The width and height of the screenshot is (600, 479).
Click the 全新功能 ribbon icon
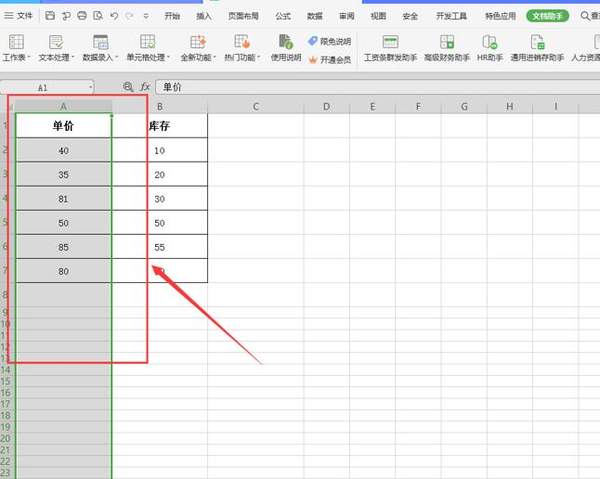(198, 42)
